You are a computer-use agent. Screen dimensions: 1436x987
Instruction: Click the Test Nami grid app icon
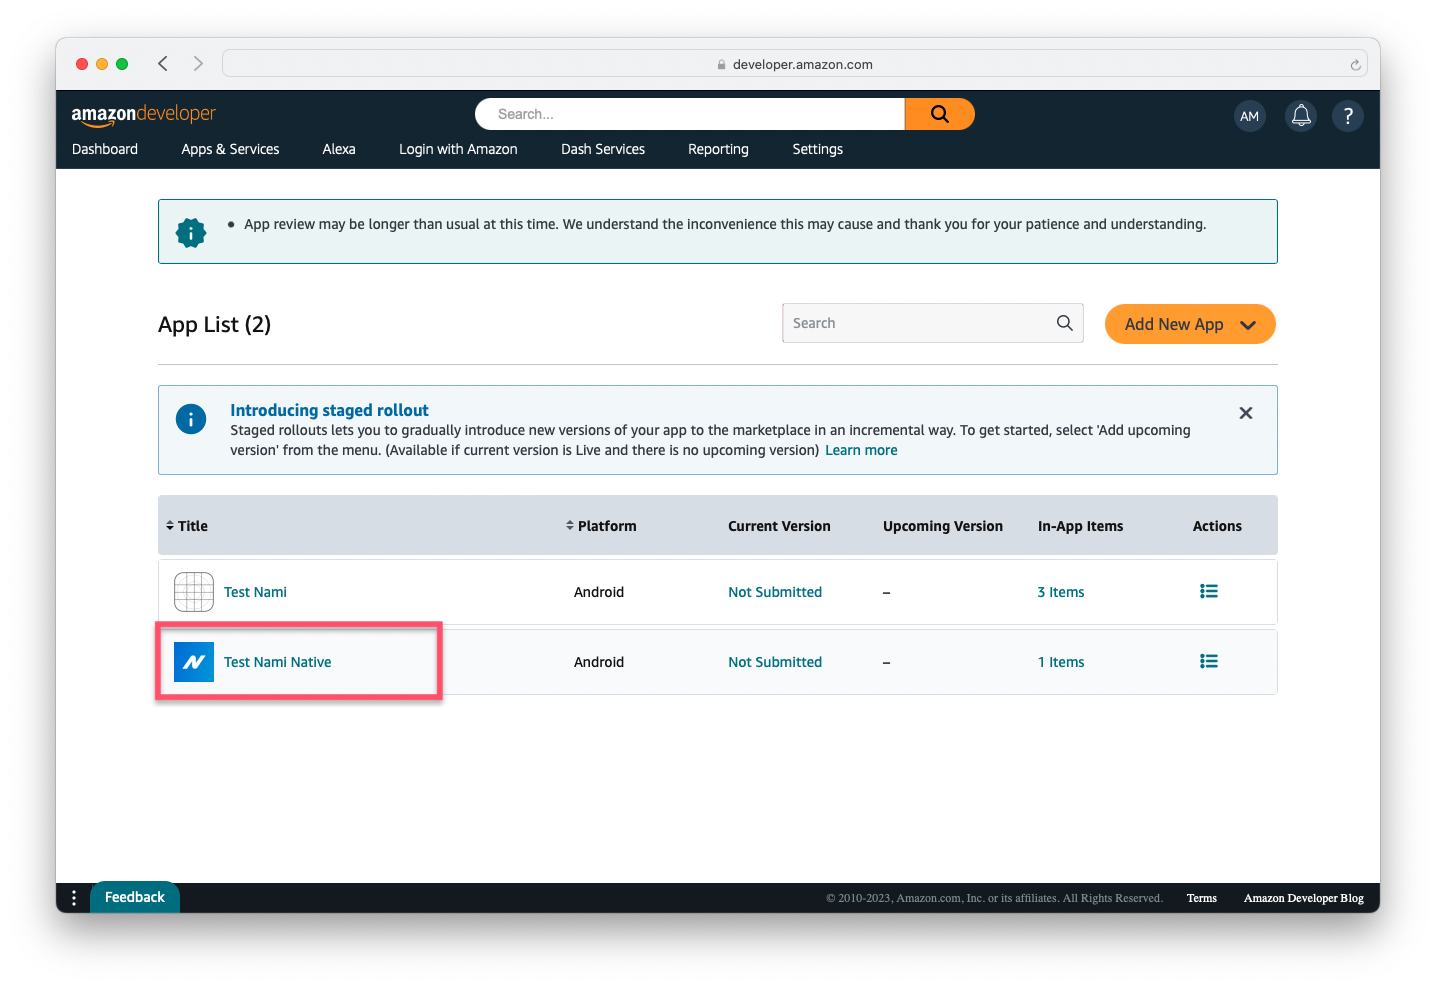tap(194, 592)
